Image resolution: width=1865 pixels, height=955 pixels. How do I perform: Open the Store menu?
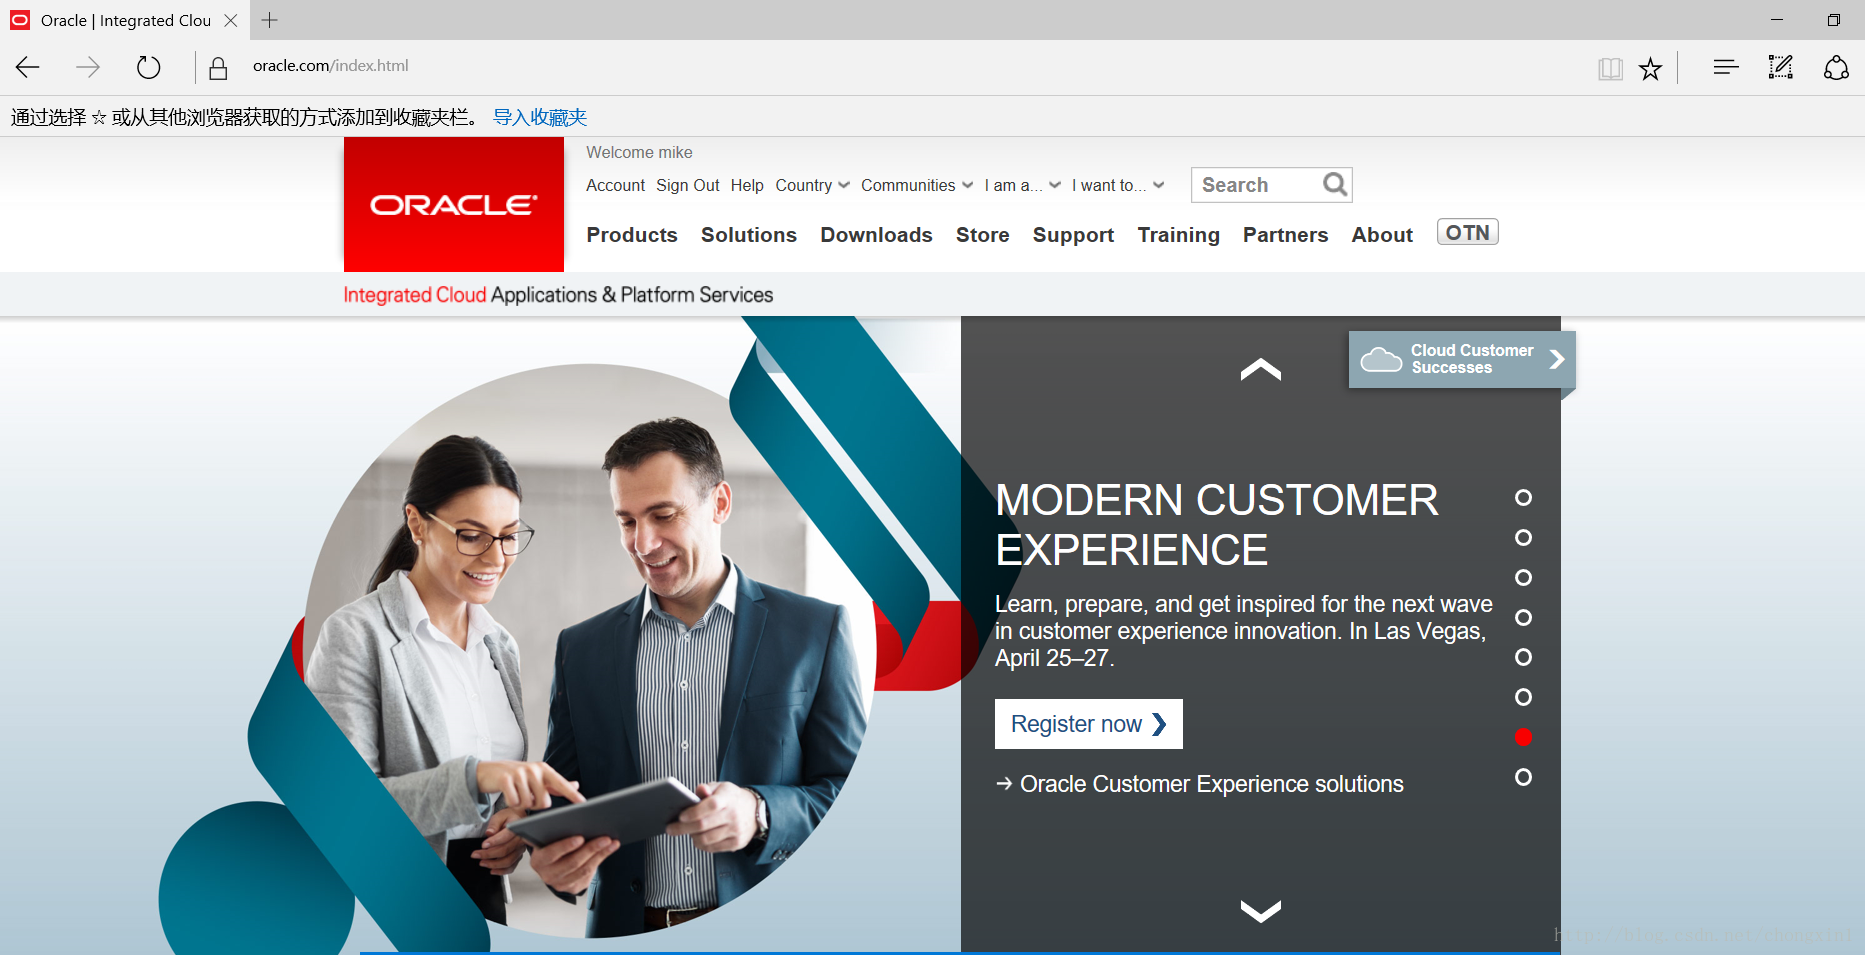(x=983, y=235)
